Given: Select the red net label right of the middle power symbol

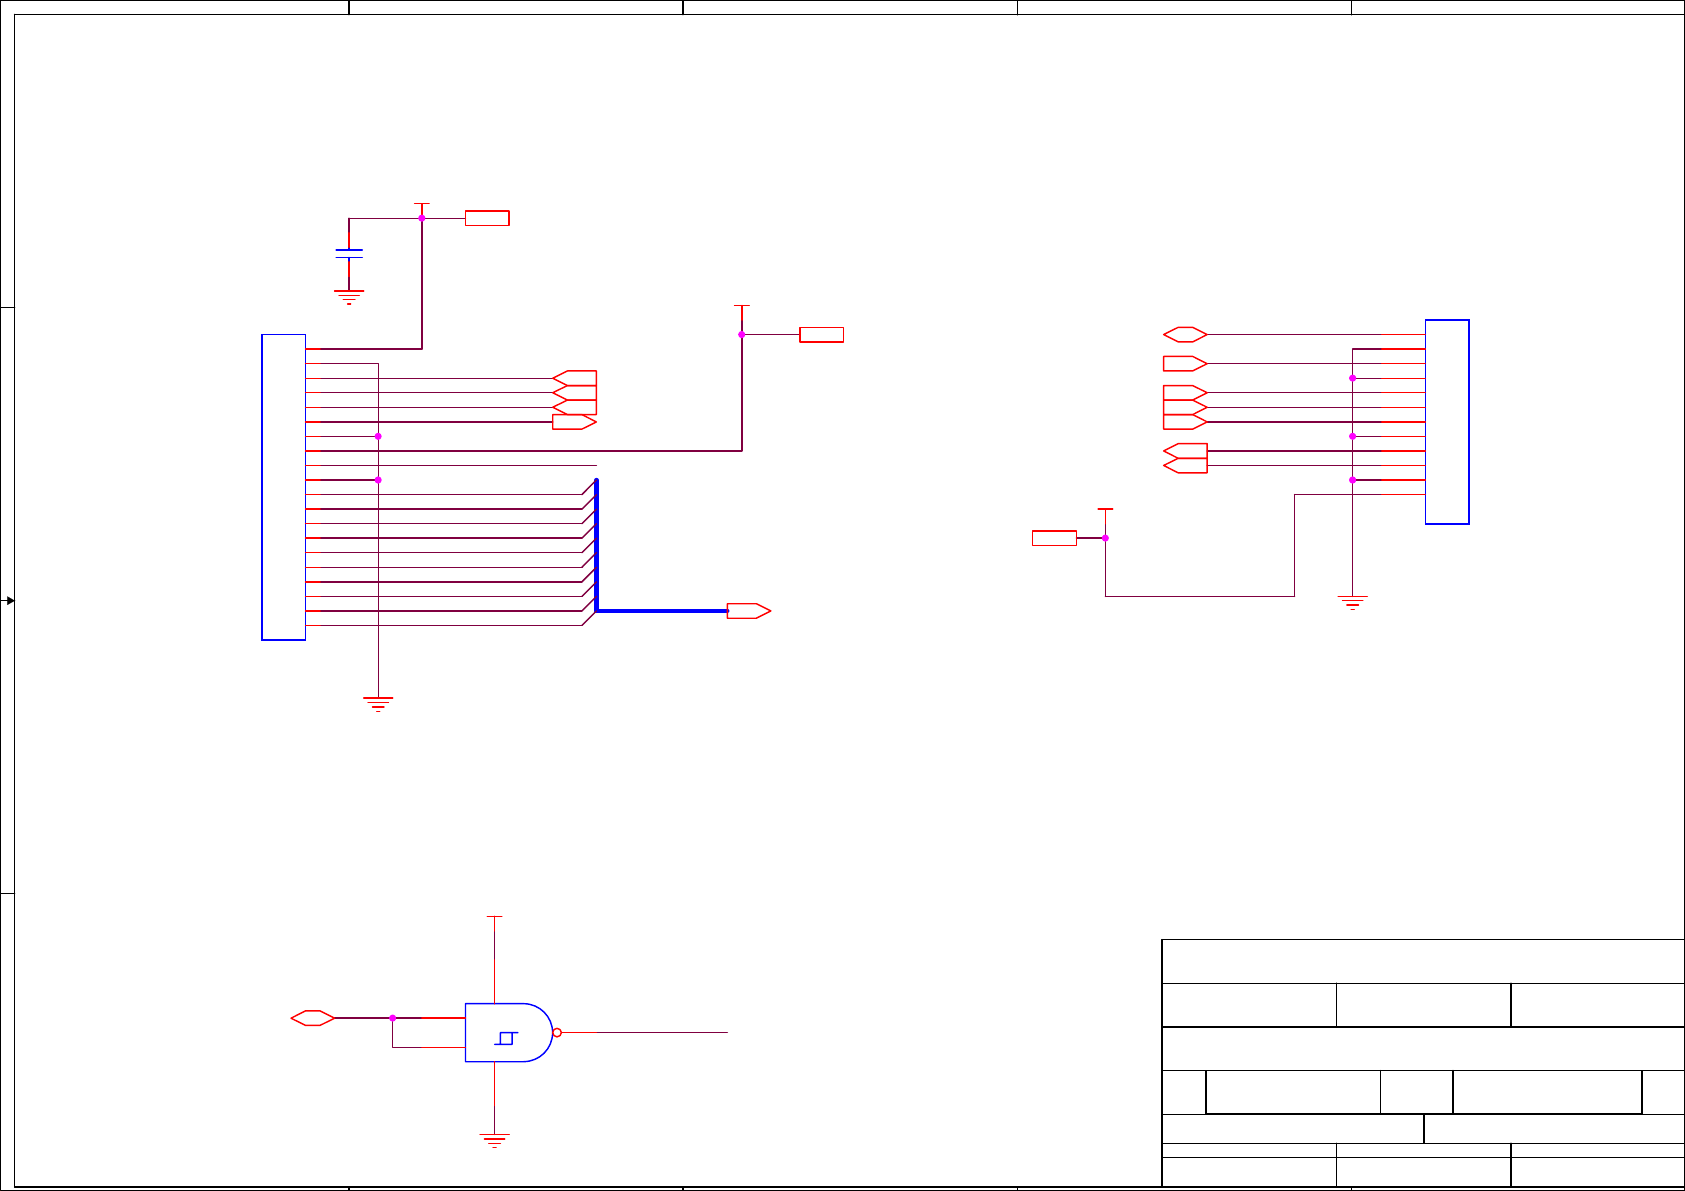Looking at the screenshot, I should click(x=821, y=335).
